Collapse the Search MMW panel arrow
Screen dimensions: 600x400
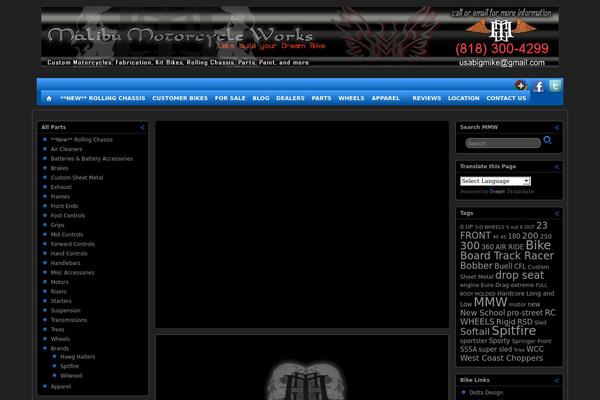556,127
